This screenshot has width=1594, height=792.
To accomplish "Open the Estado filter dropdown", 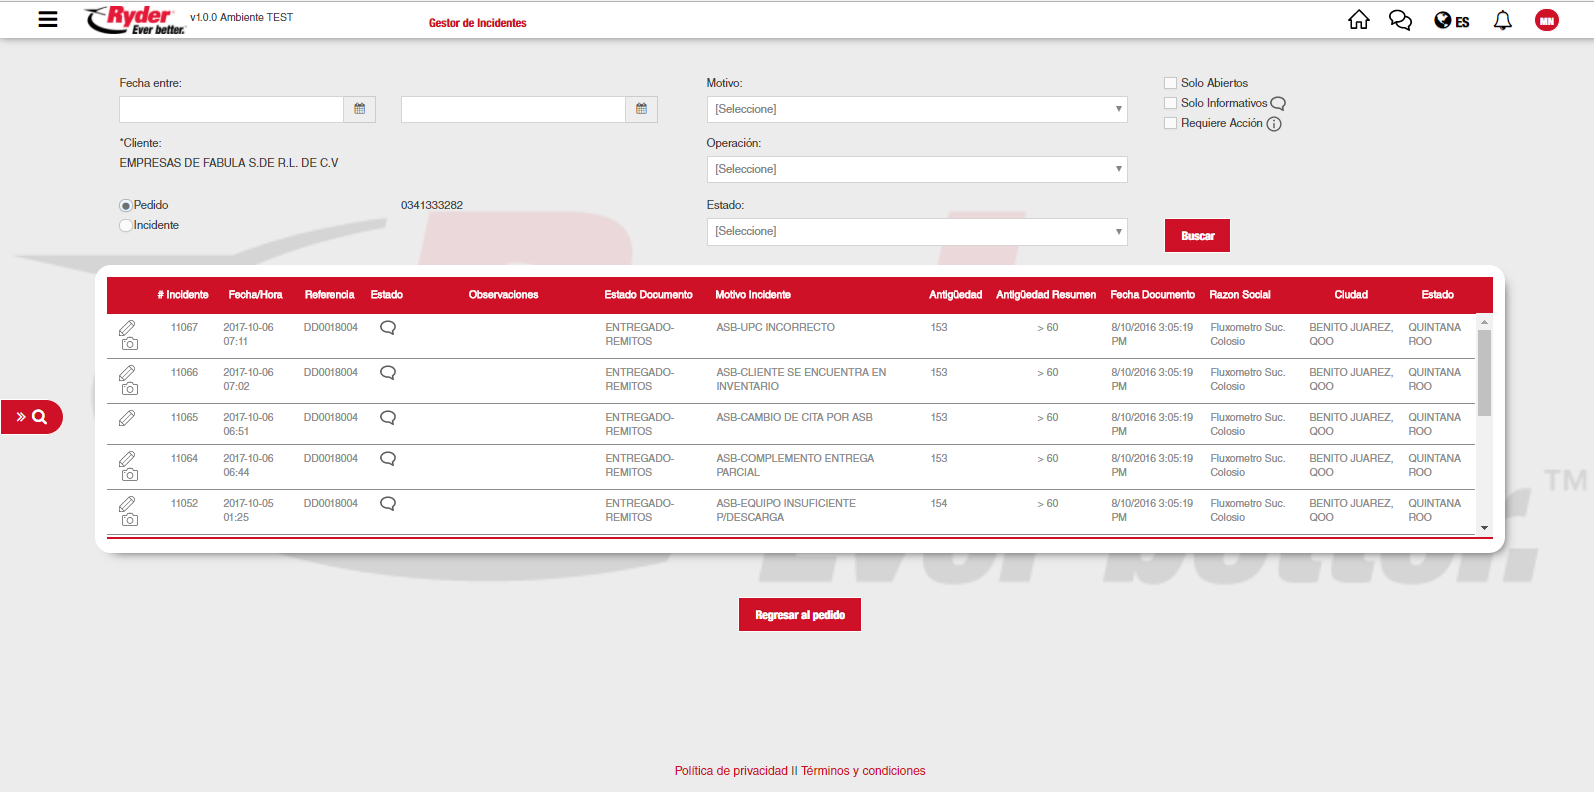I will (916, 231).
